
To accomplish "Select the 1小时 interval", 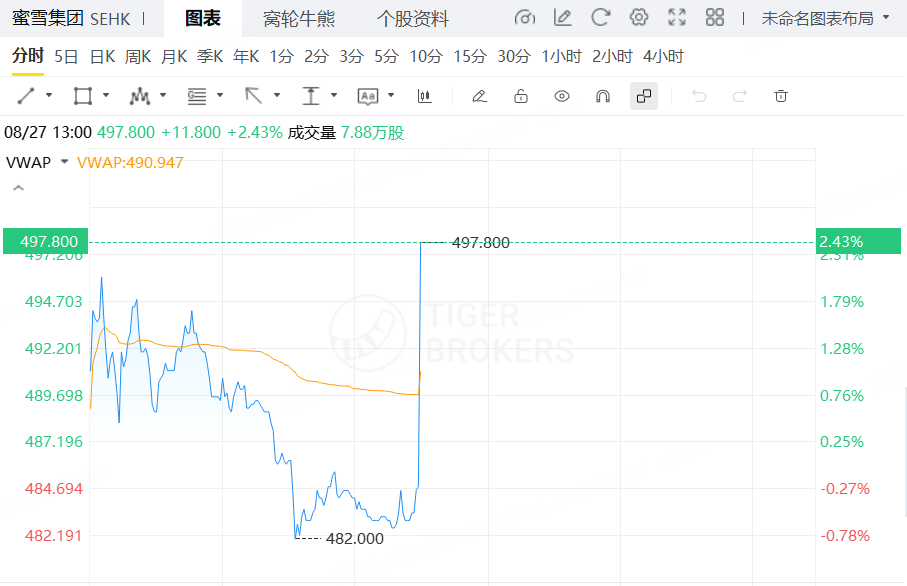I will coord(561,57).
